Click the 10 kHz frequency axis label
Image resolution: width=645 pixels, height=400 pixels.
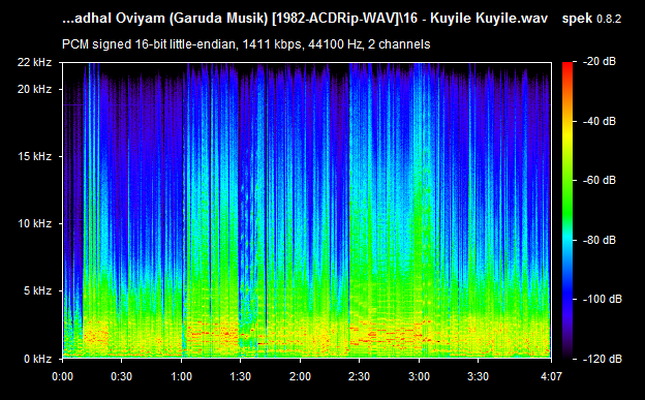pyautogui.click(x=35, y=223)
